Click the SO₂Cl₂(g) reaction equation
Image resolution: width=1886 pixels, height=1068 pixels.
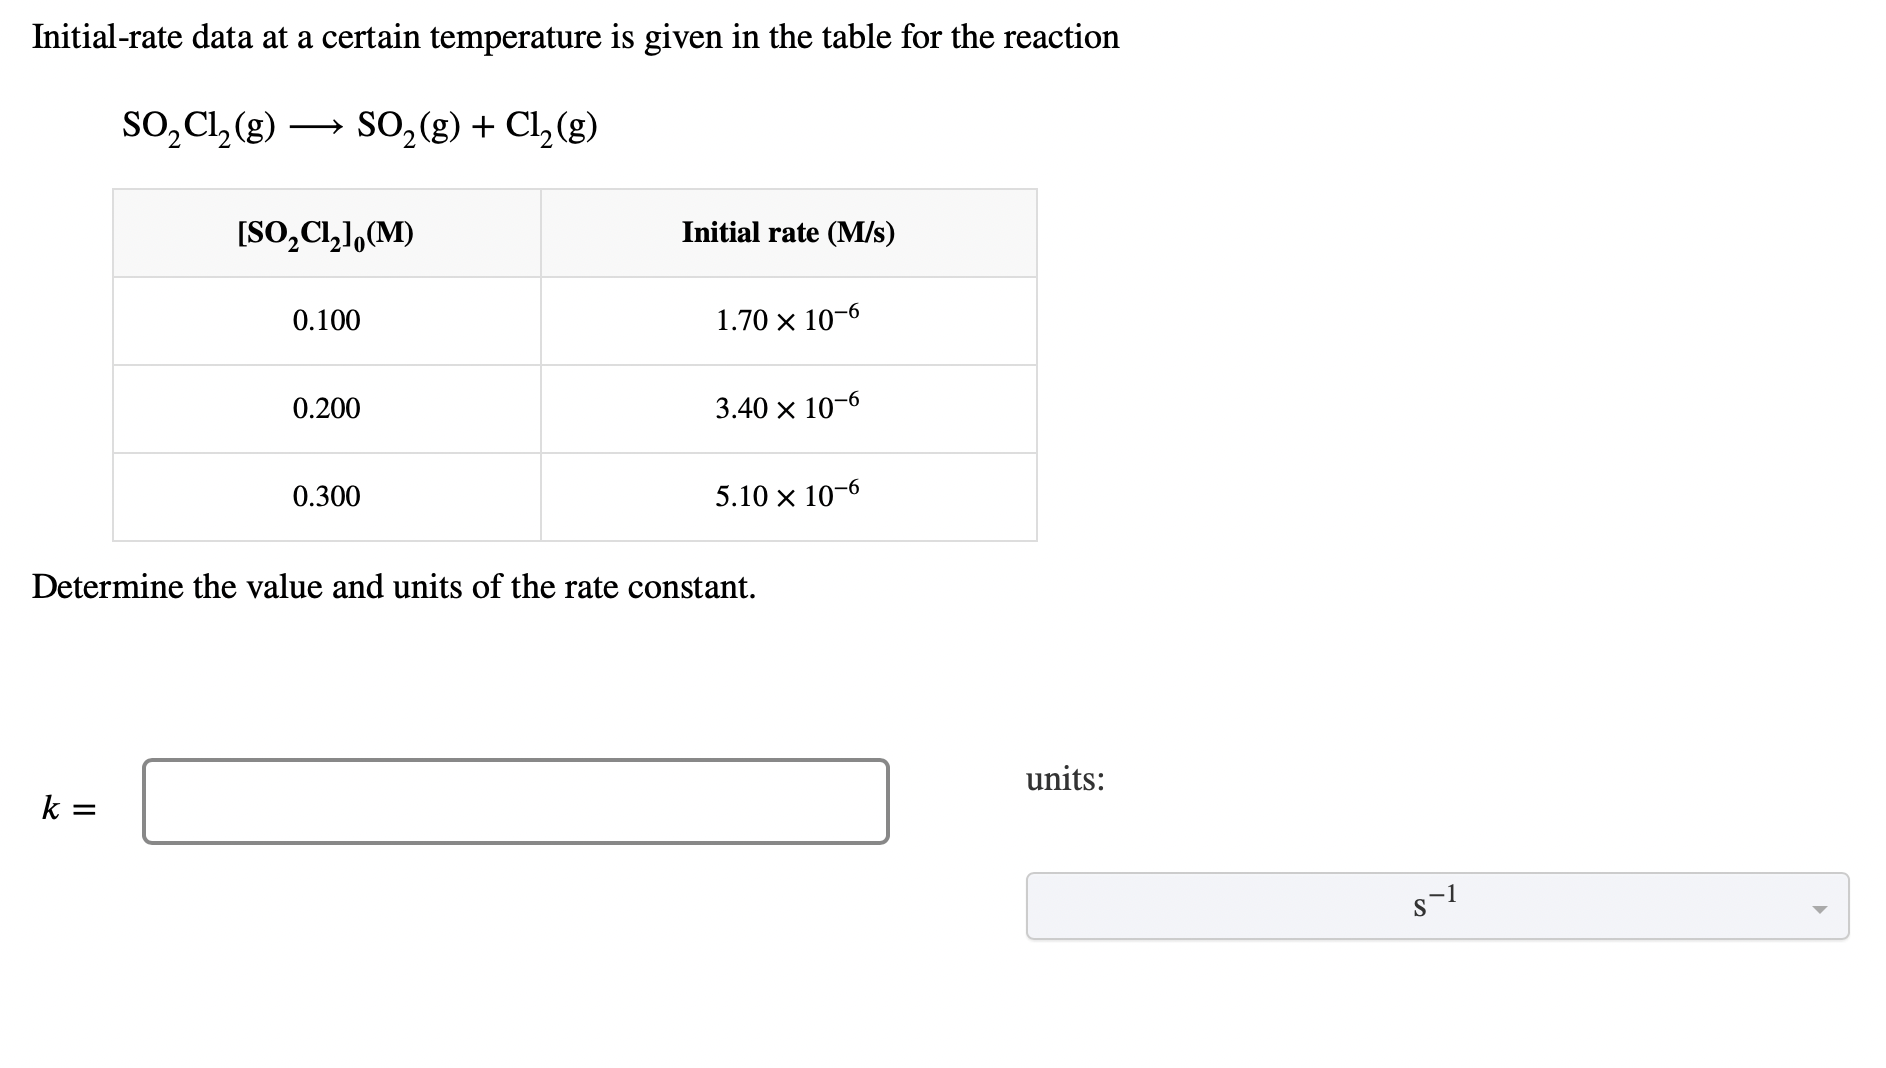coord(355,127)
